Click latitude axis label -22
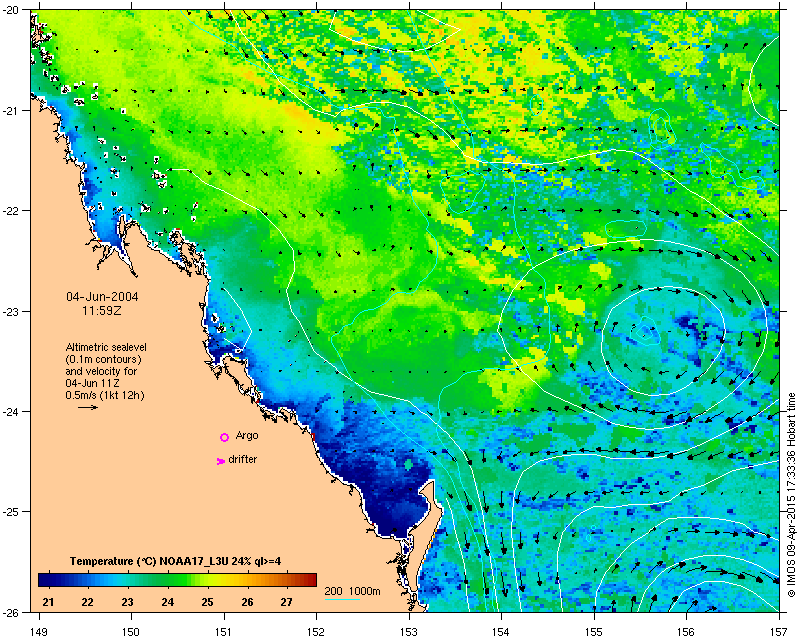The image size is (800, 640). point(10,211)
